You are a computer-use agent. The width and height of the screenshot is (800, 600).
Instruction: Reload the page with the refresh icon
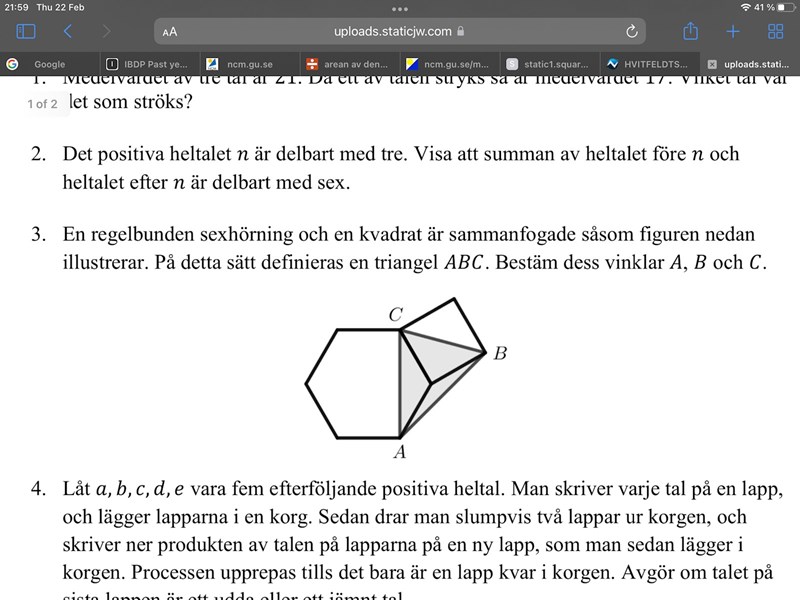631,32
